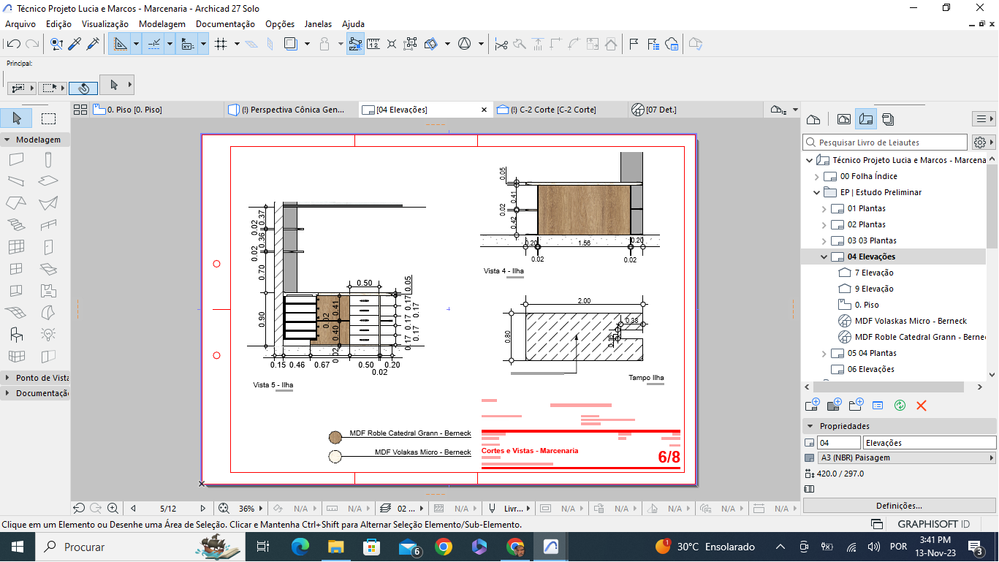999x562 pixels.
Task: Click navigator settings gear button
Action: [982, 143]
